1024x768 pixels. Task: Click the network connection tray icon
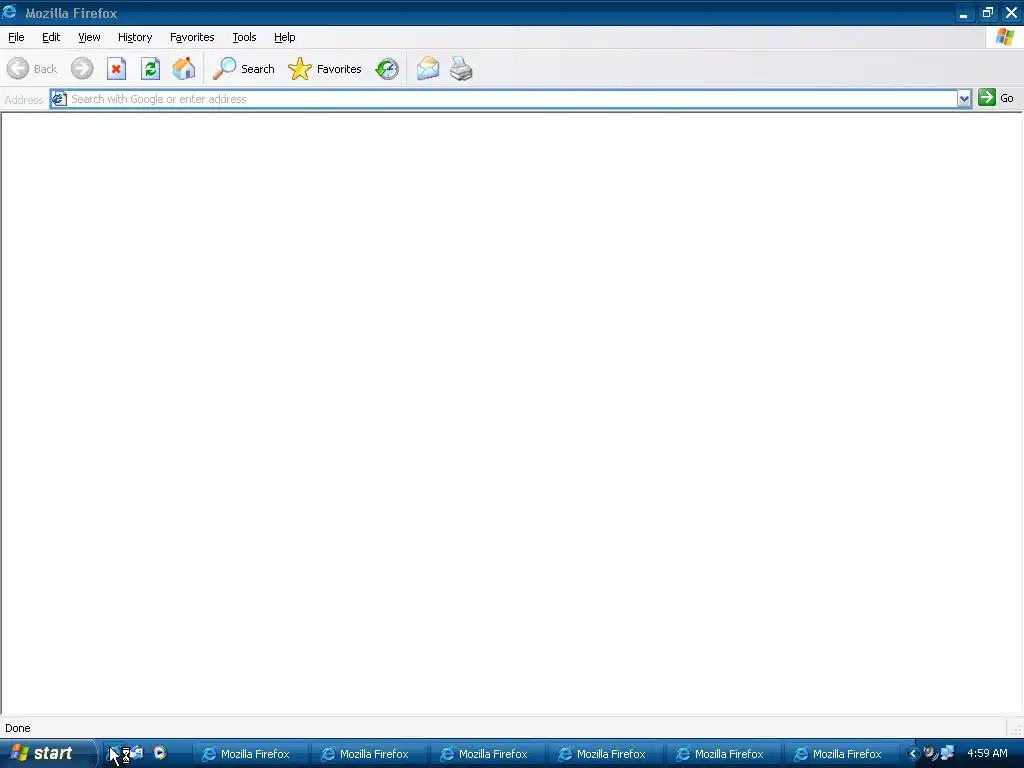pos(947,753)
